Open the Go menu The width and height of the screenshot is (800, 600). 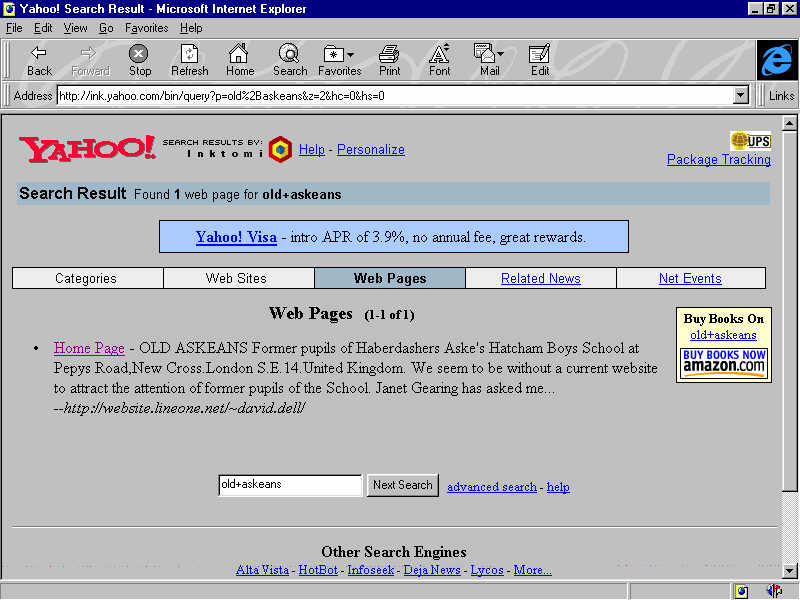[106, 28]
